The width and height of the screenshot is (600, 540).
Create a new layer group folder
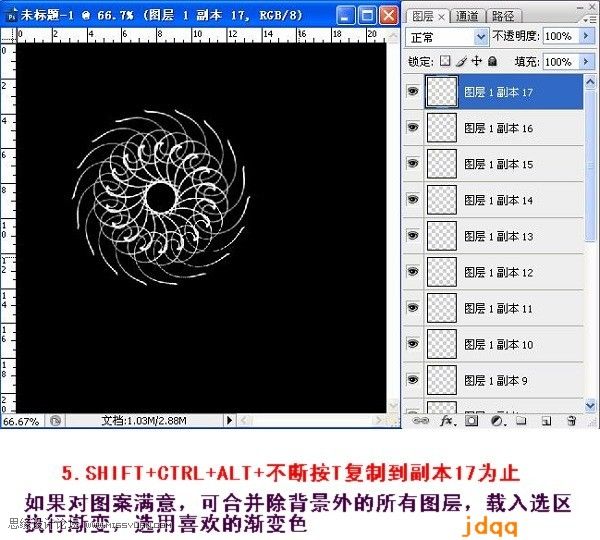(521, 421)
